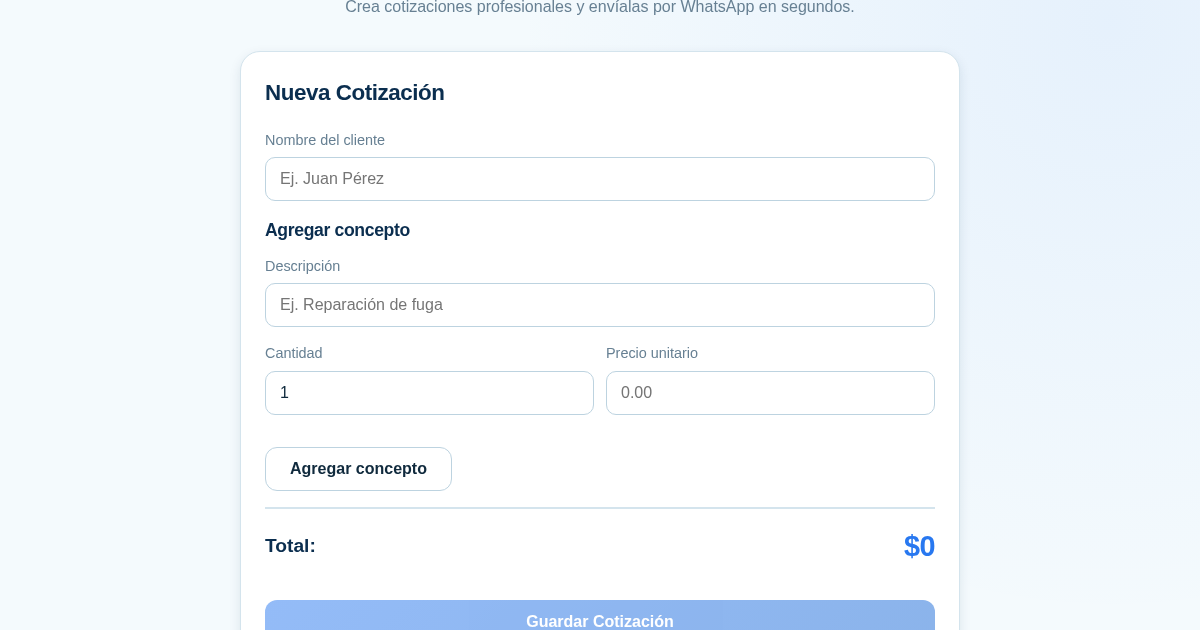
Task: Click the tagline mentioning WhatsApp
Action: 600,8
